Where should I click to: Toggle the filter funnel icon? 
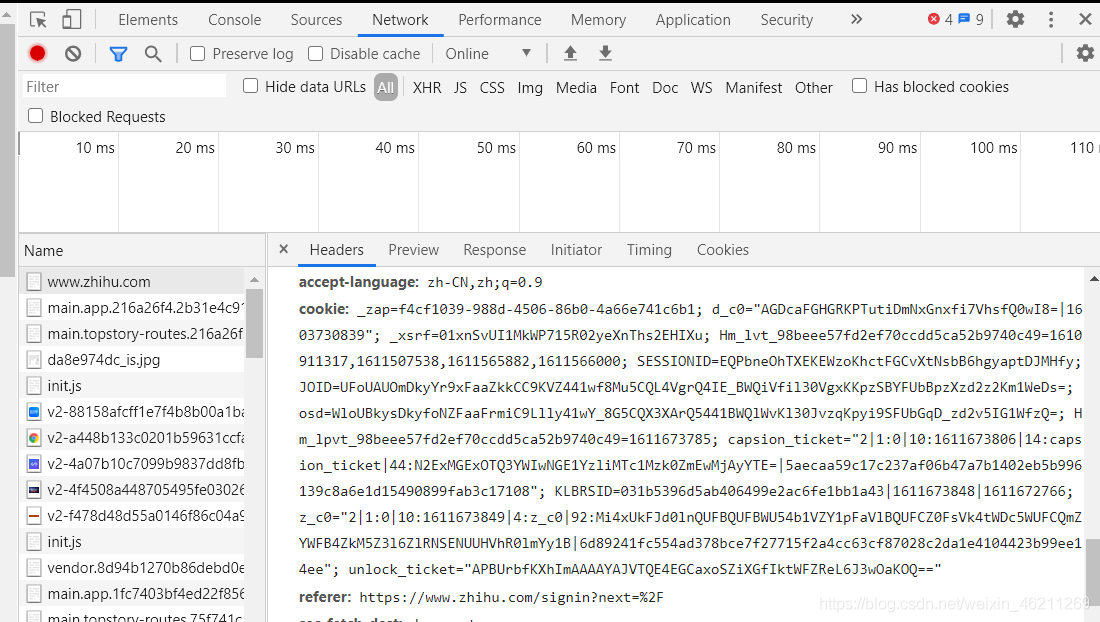(118, 53)
